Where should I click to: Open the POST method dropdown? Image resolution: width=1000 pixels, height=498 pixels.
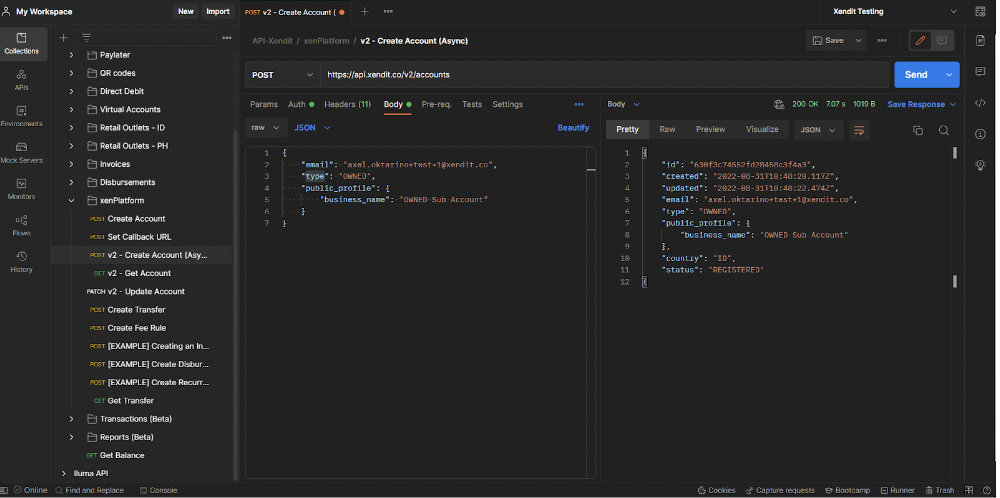click(283, 75)
